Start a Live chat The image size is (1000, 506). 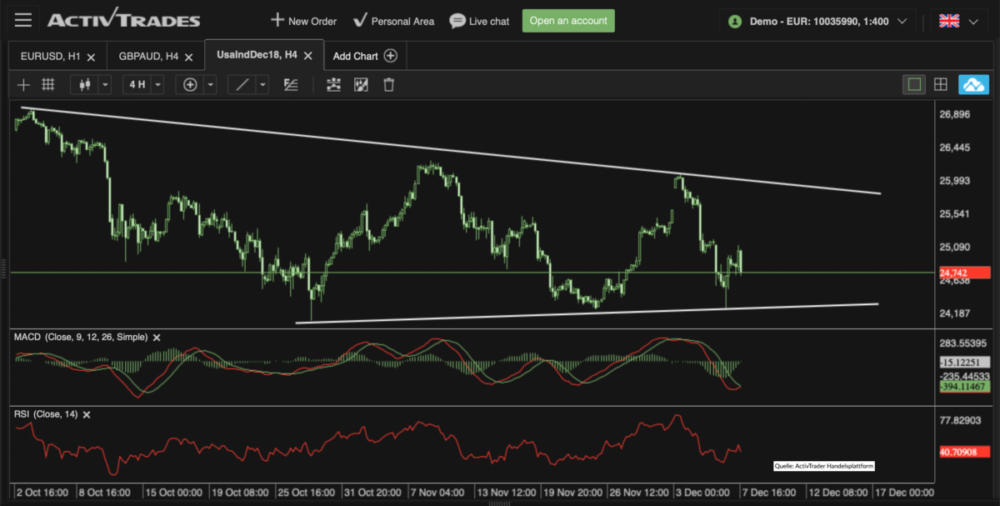pyautogui.click(x=479, y=21)
